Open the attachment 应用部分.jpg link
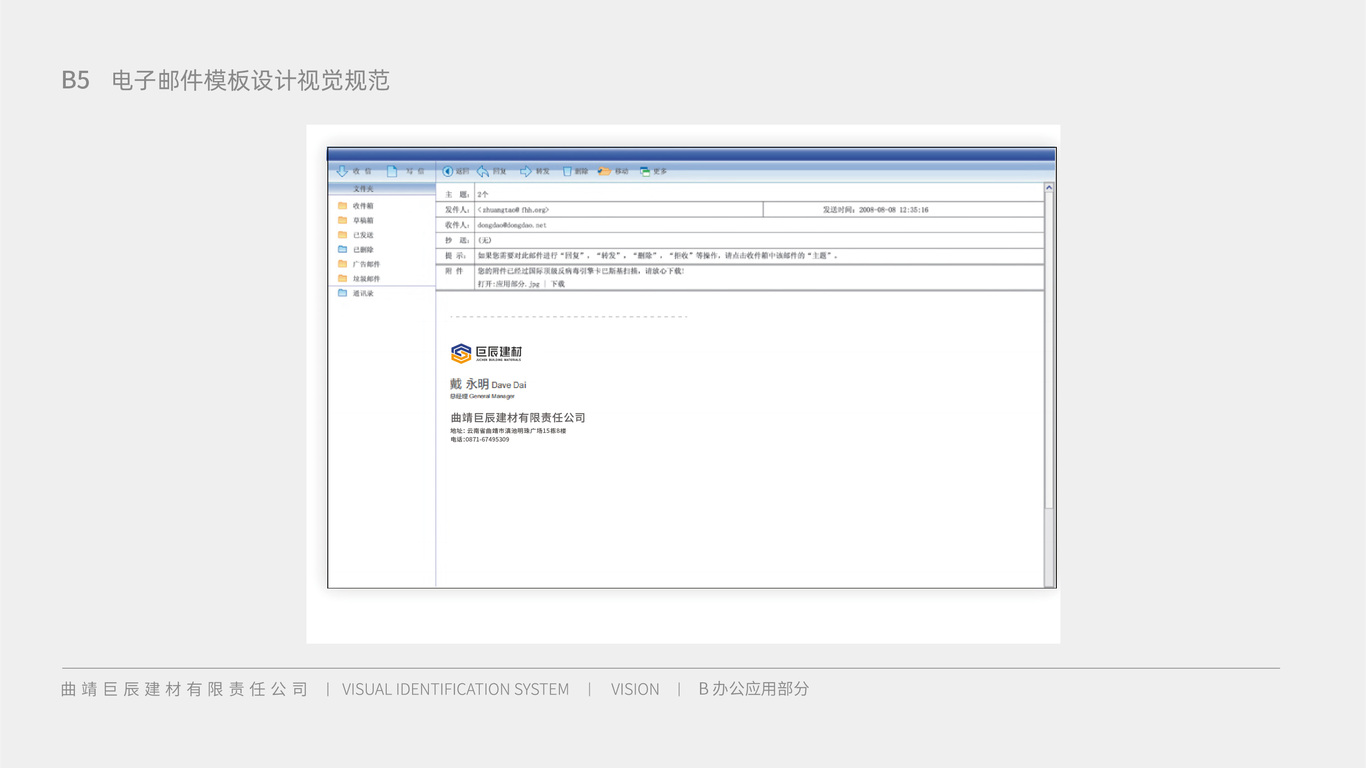The height and width of the screenshot is (768, 1366). tap(509, 284)
